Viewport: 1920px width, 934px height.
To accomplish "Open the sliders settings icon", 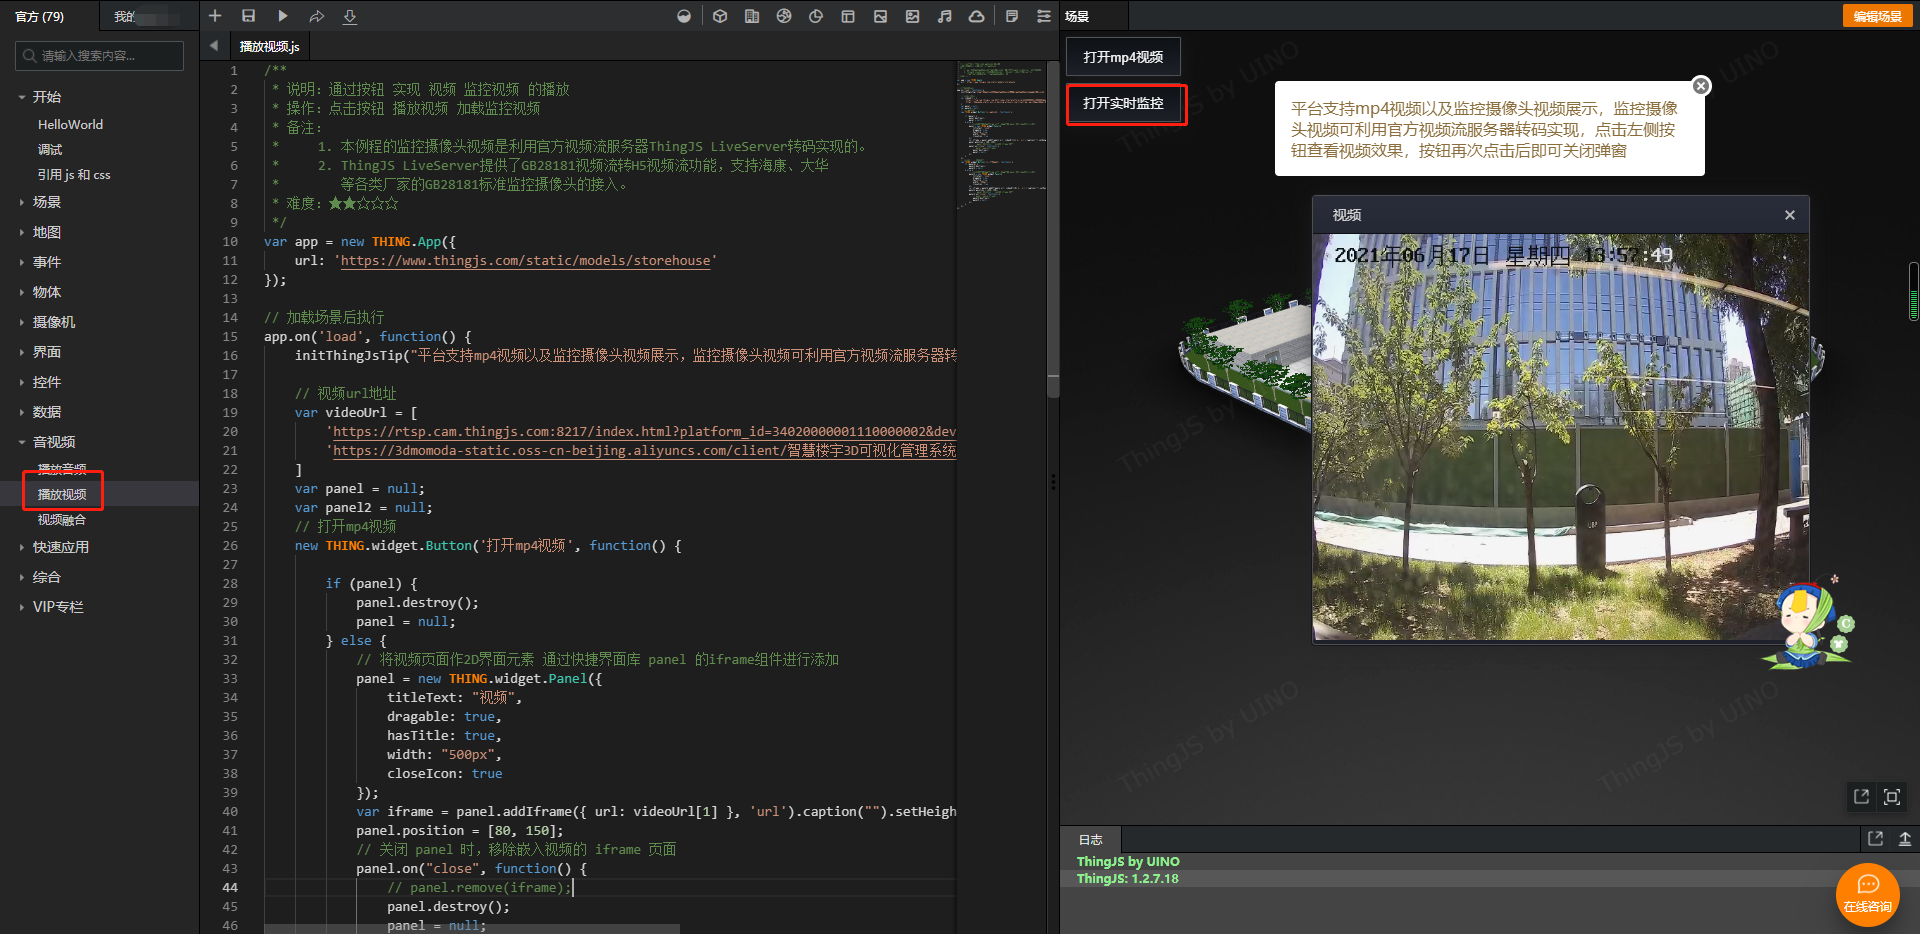I will (x=1044, y=16).
